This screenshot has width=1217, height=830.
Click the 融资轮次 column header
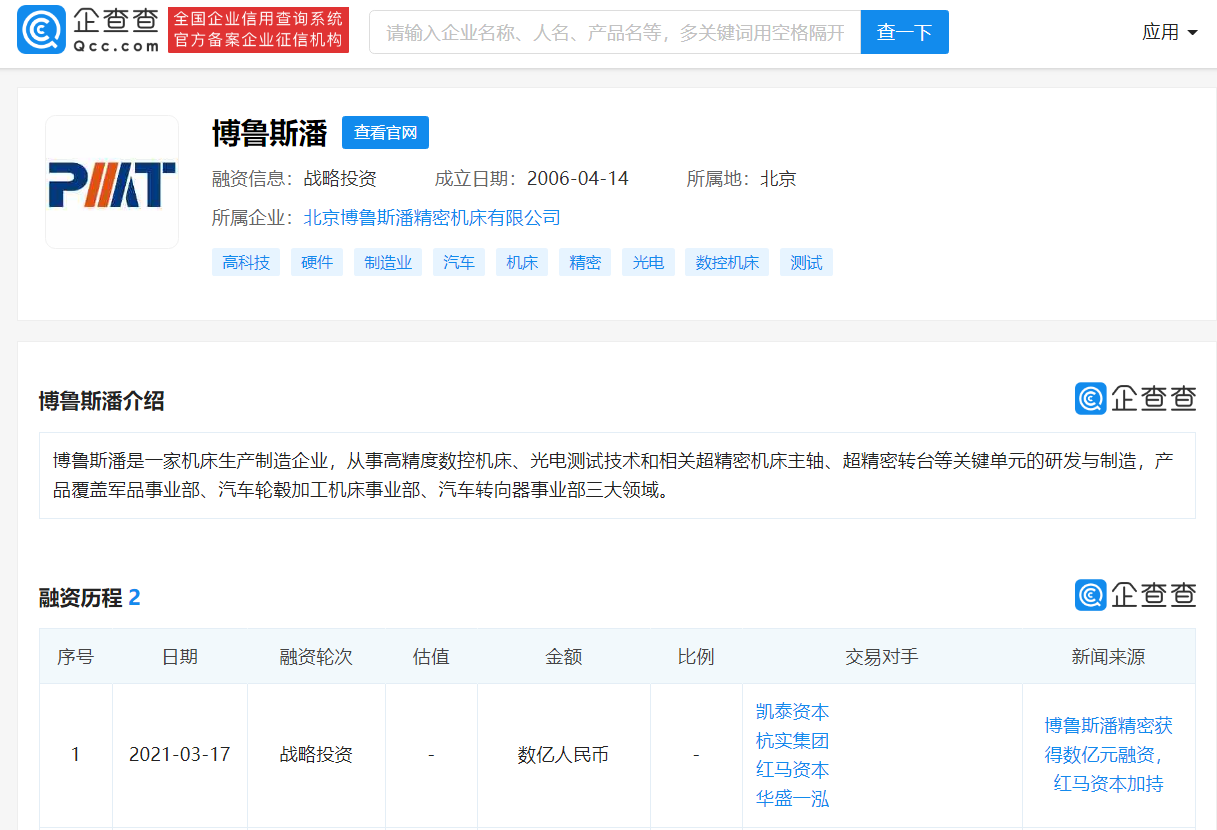[316, 657]
